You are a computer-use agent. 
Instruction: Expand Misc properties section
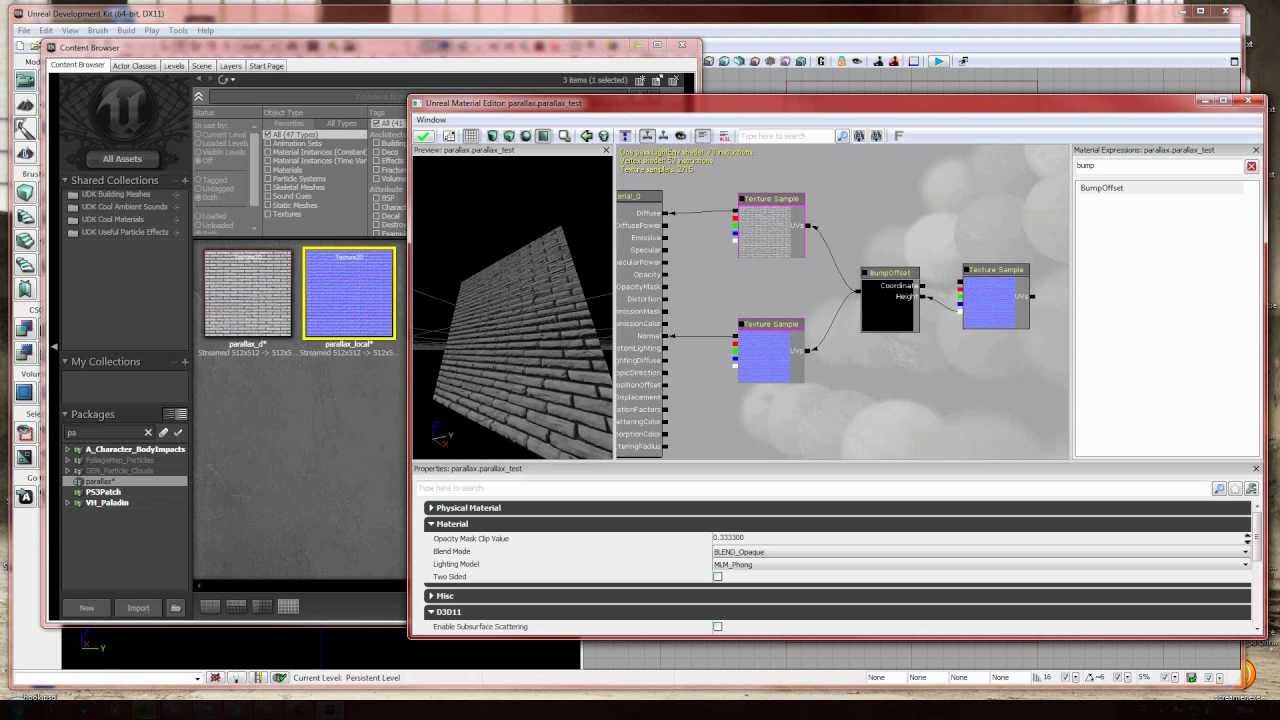pyautogui.click(x=431, y=596)
